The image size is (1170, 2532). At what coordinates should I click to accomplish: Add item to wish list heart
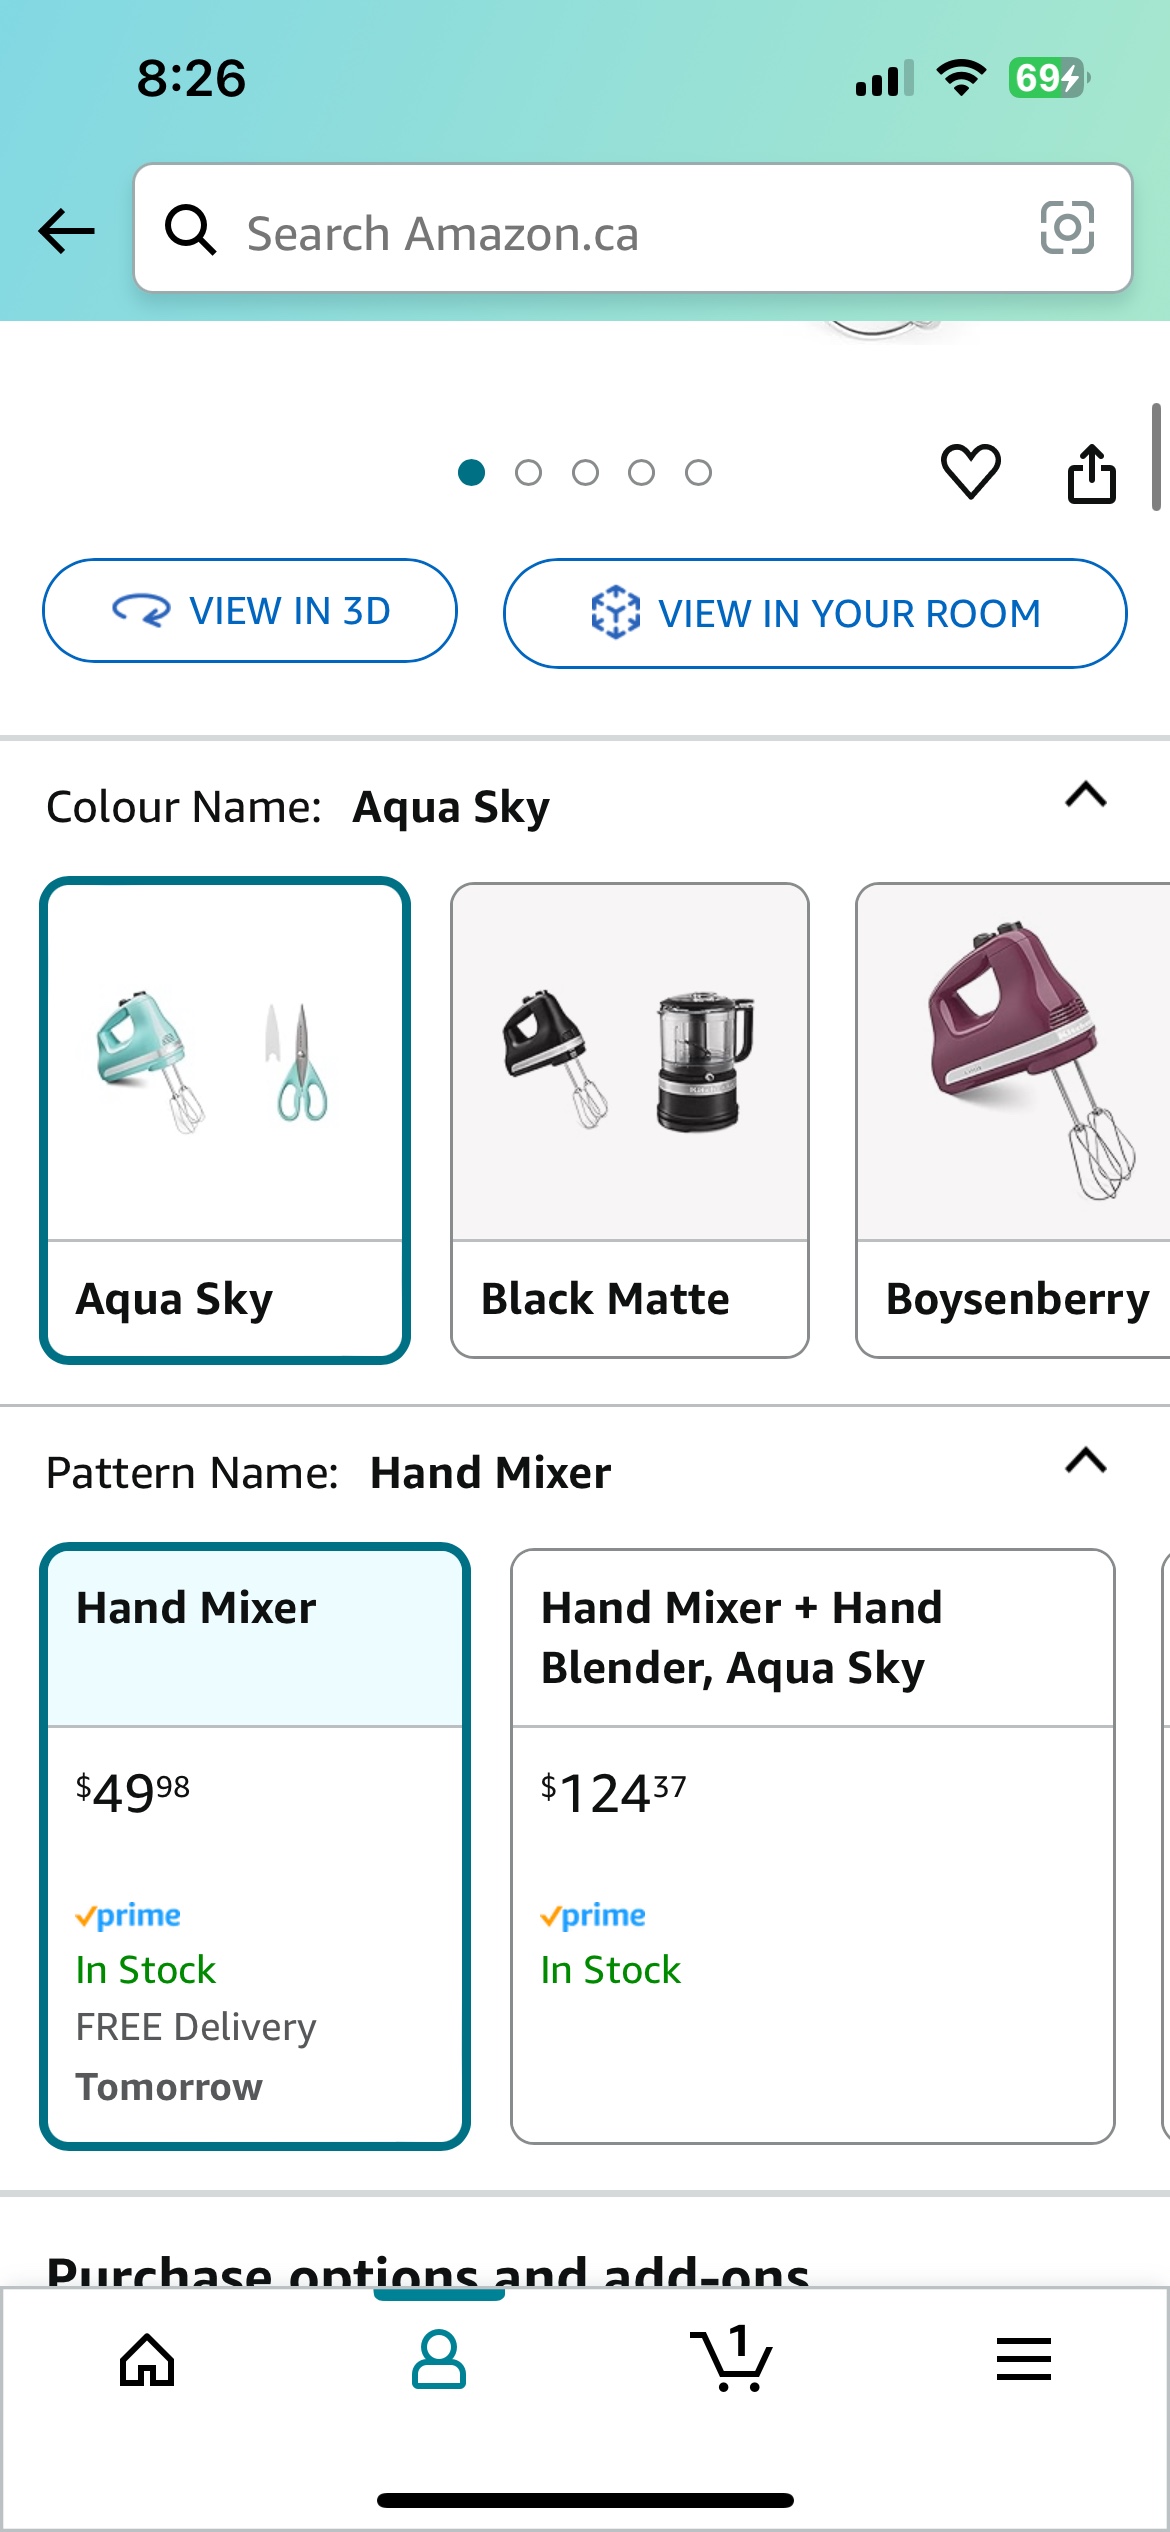tap(970, 471)
